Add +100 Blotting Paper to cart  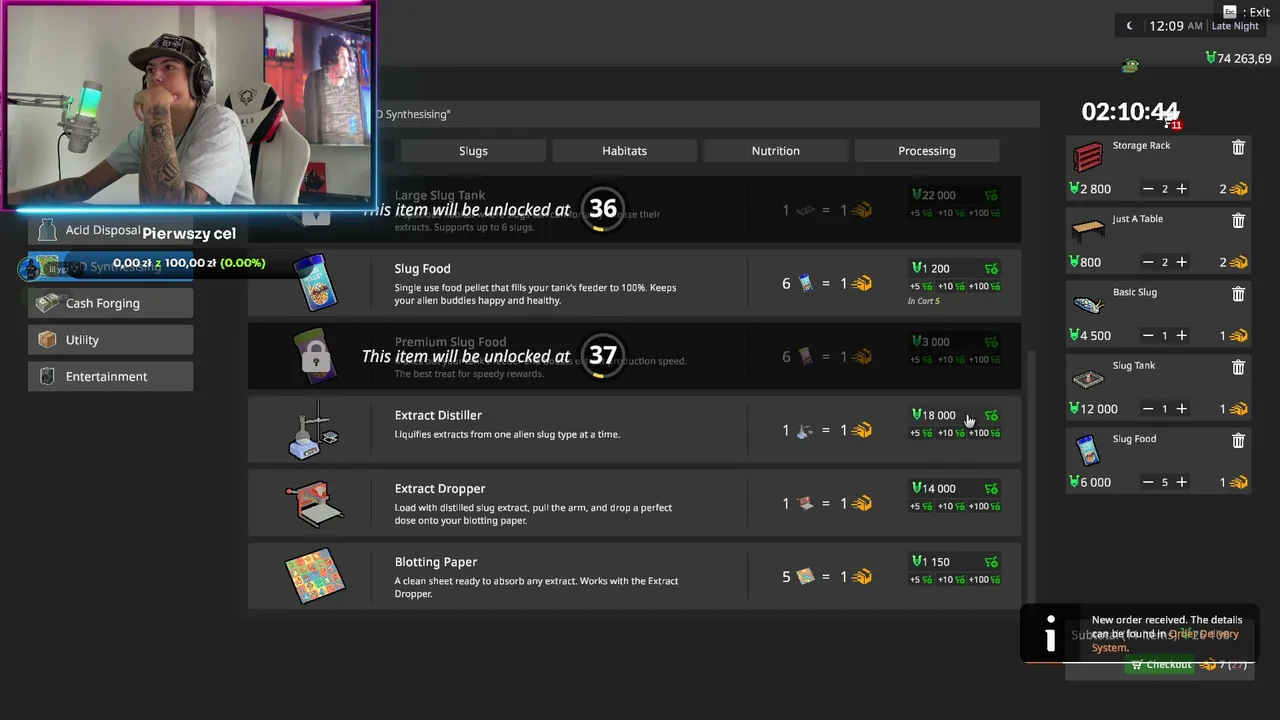pos(983,579)
